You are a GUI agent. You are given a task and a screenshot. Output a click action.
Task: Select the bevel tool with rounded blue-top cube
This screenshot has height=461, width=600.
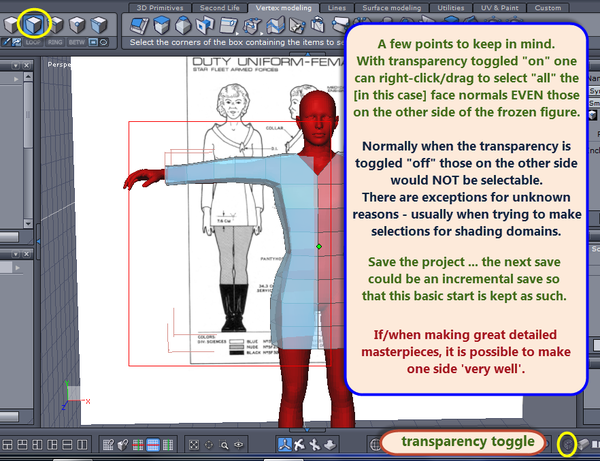pyautogui.click(x=183, y=25)
